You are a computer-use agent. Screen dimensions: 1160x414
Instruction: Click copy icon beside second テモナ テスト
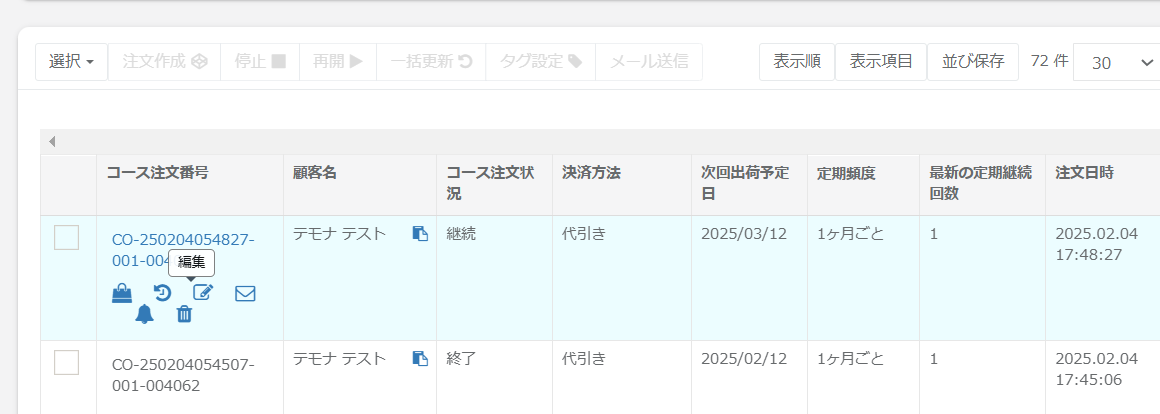pos(420,359)
